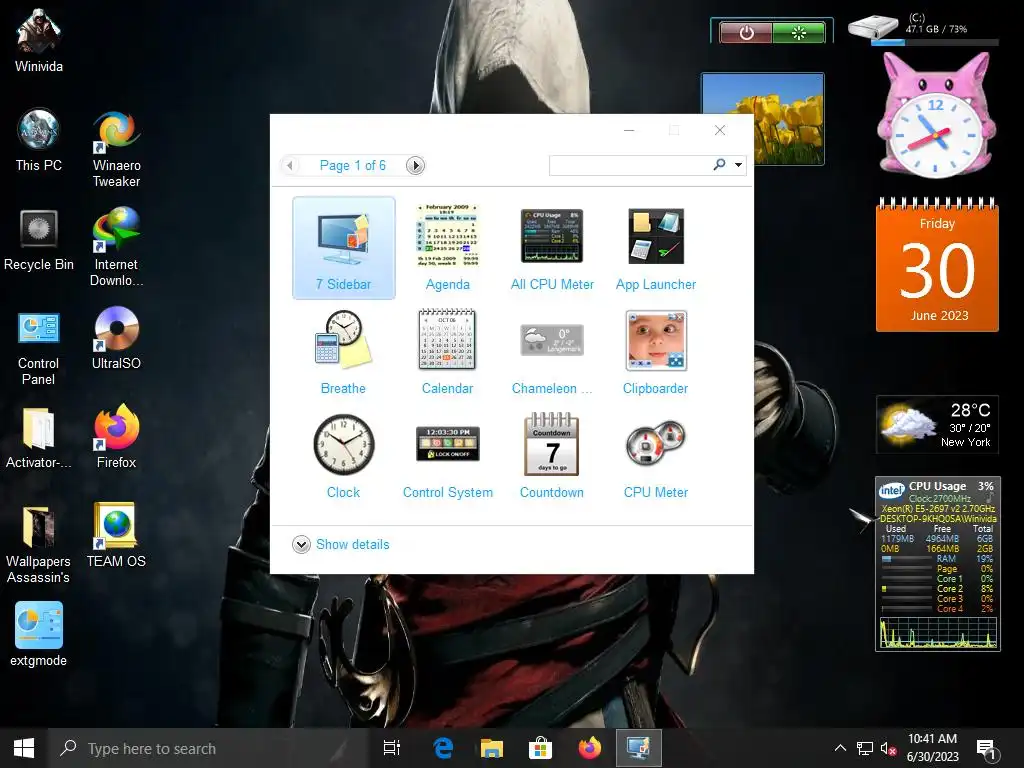Expand Show details section

pyautogui.click(x=301, y=544)
